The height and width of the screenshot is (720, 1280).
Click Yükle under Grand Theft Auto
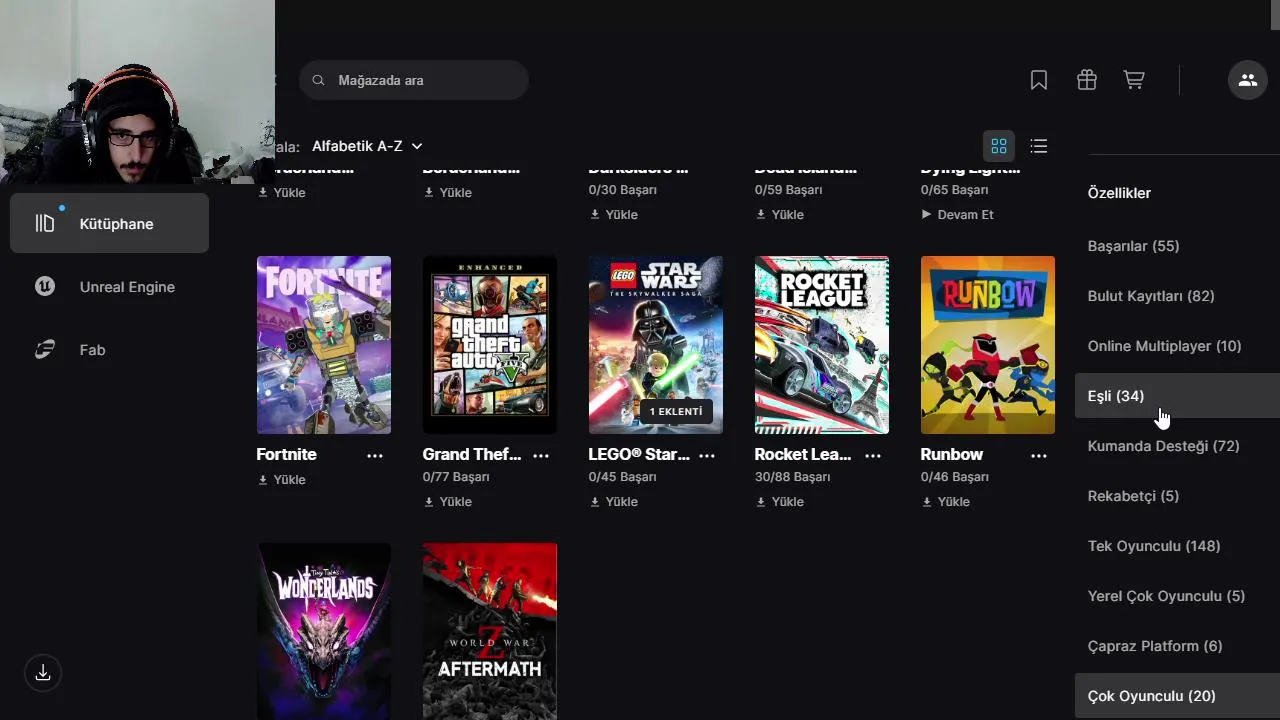[x=447, y=502]
